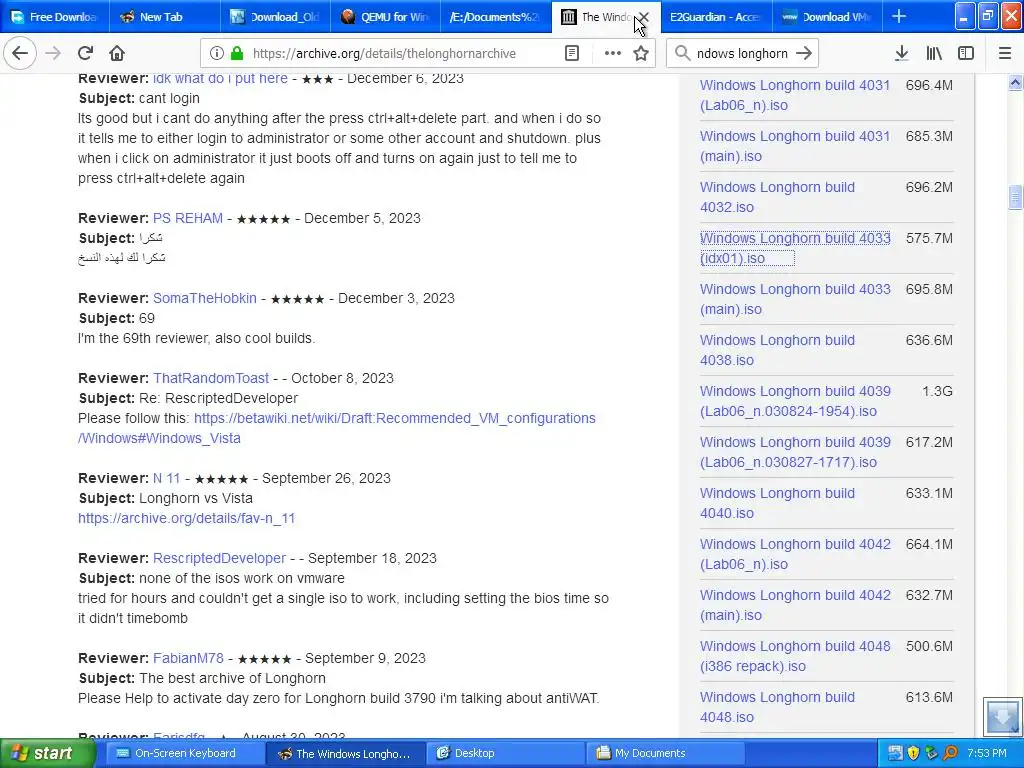Download Longhorn build 4033 (main).iso

(795, 299)
